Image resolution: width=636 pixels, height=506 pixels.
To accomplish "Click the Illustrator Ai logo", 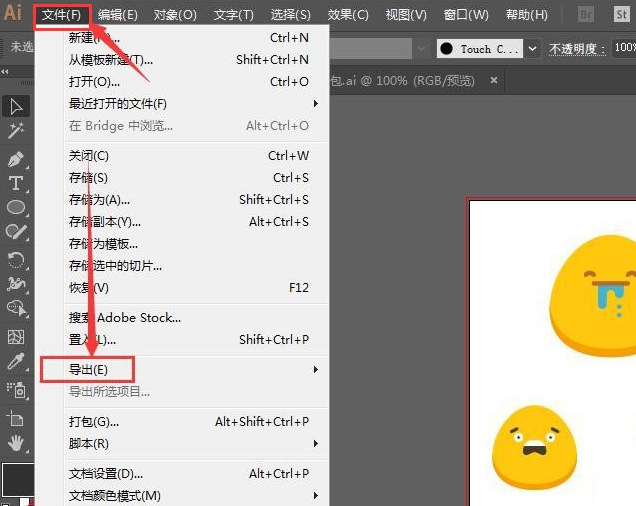I will (13, 13).
